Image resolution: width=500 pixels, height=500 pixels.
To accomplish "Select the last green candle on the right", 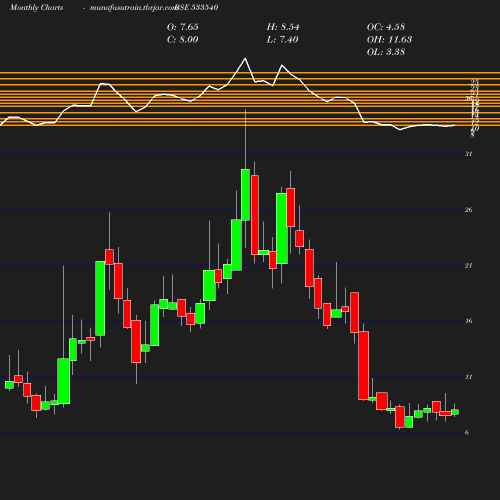I will tap(455, 412).
